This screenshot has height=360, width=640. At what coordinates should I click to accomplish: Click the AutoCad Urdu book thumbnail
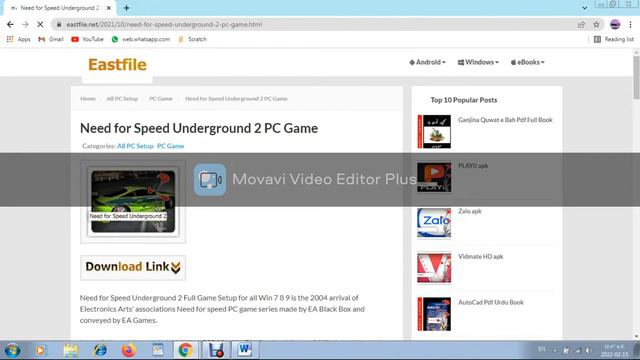(434, 314)
